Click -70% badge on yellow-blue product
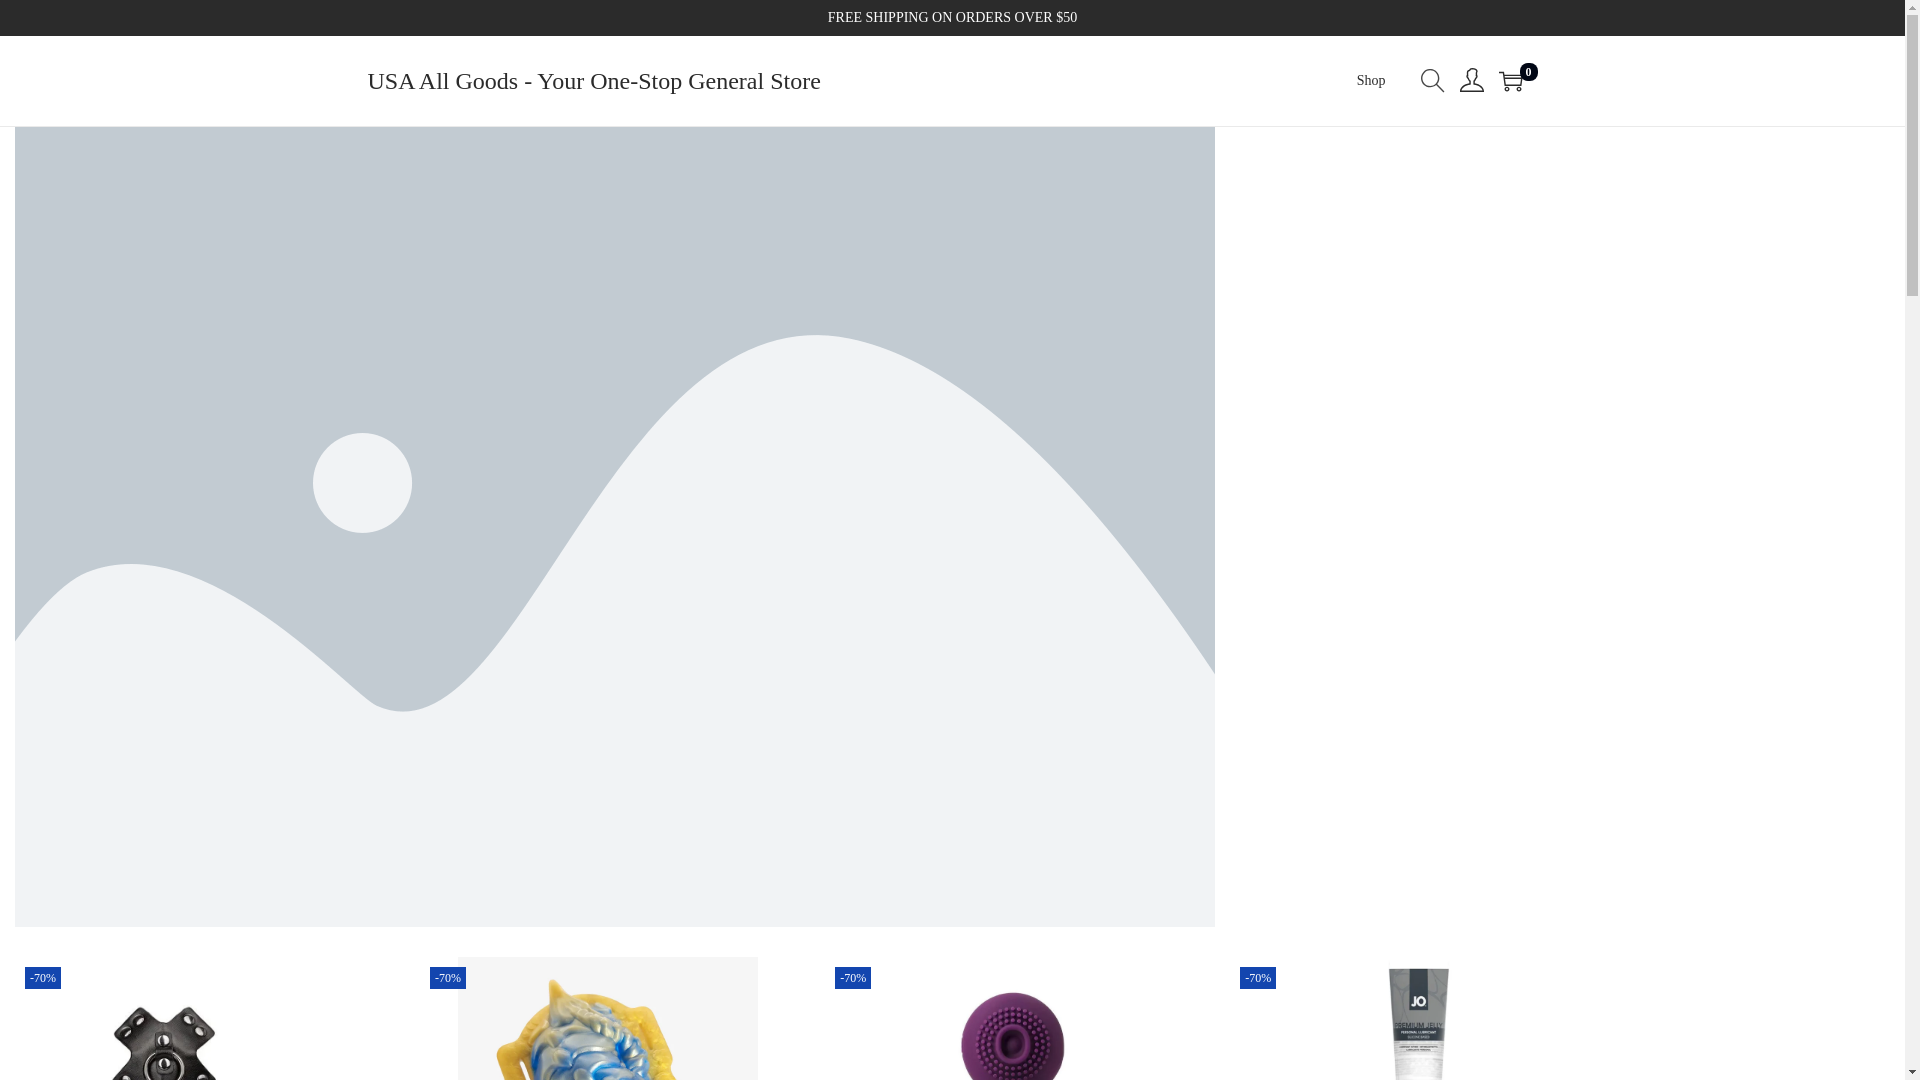This screenshot has width=1920, height=1080. pyautogui.click(x=448, y=978)
